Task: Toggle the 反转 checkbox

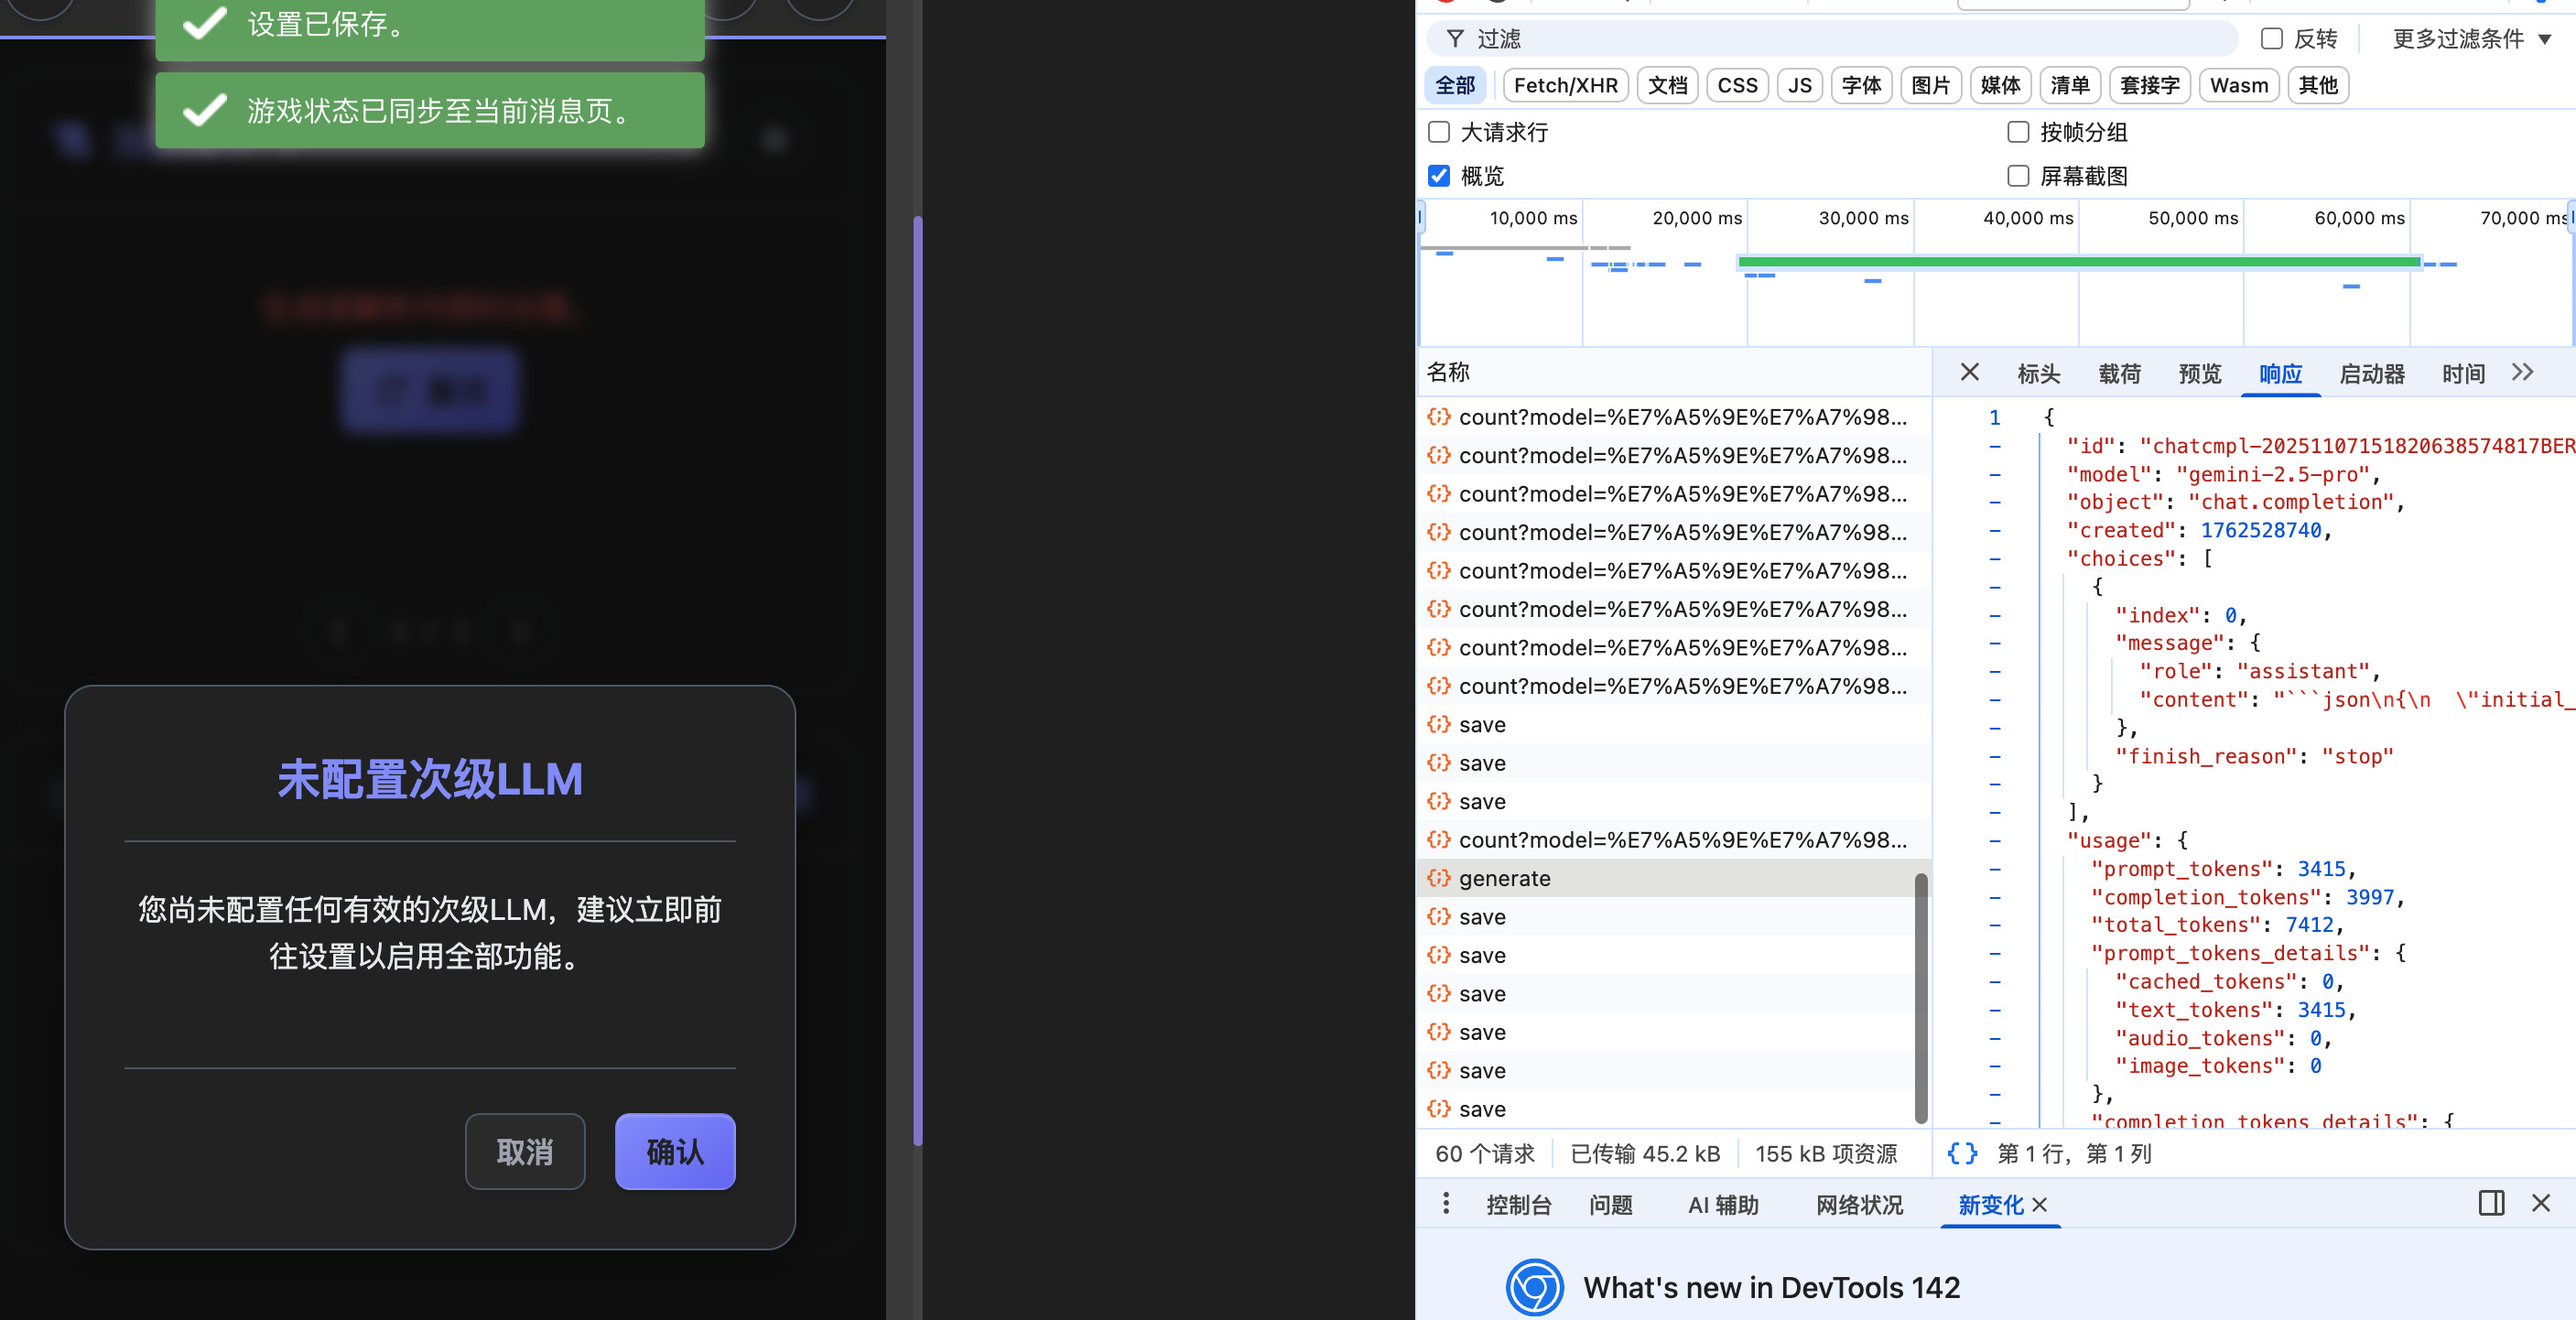Action: click(x=2272, y=39)
